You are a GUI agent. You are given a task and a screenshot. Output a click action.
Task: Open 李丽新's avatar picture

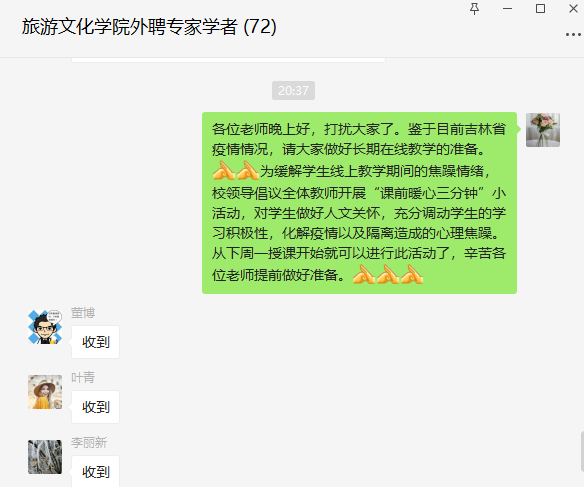click(x=45, y=457)
